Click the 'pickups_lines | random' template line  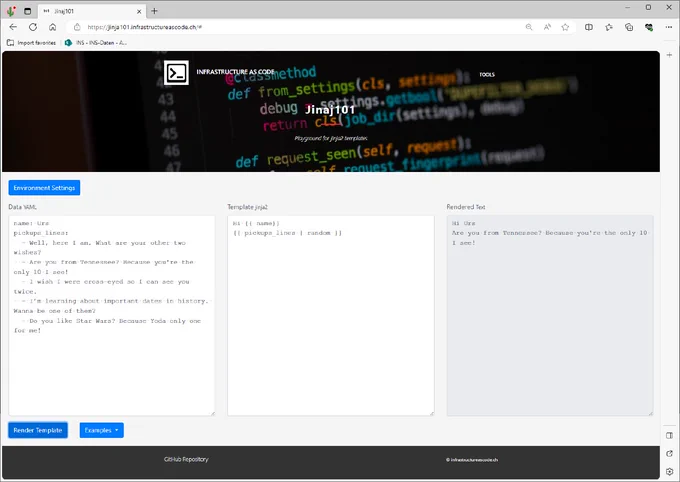[288, 233]
